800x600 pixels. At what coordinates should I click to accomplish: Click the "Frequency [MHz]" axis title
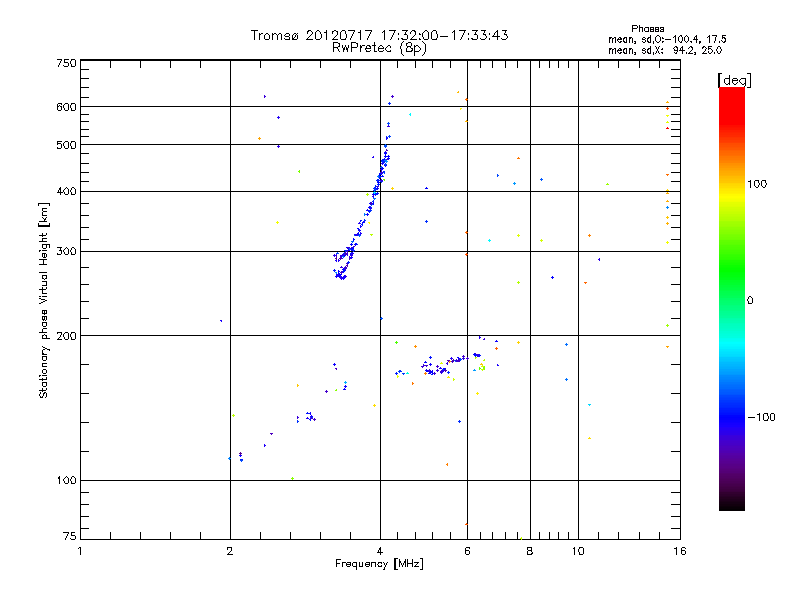(379, 564)
